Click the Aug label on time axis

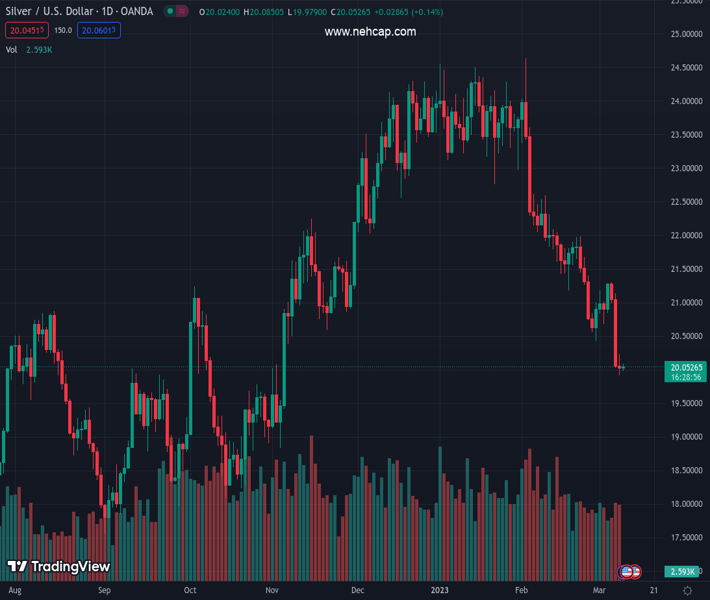coord(15,591)
